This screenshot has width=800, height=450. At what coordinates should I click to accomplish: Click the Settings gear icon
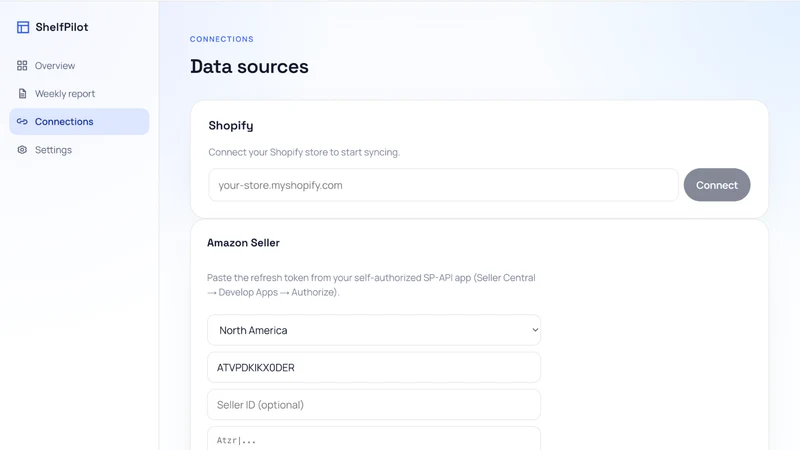(22, 149)
